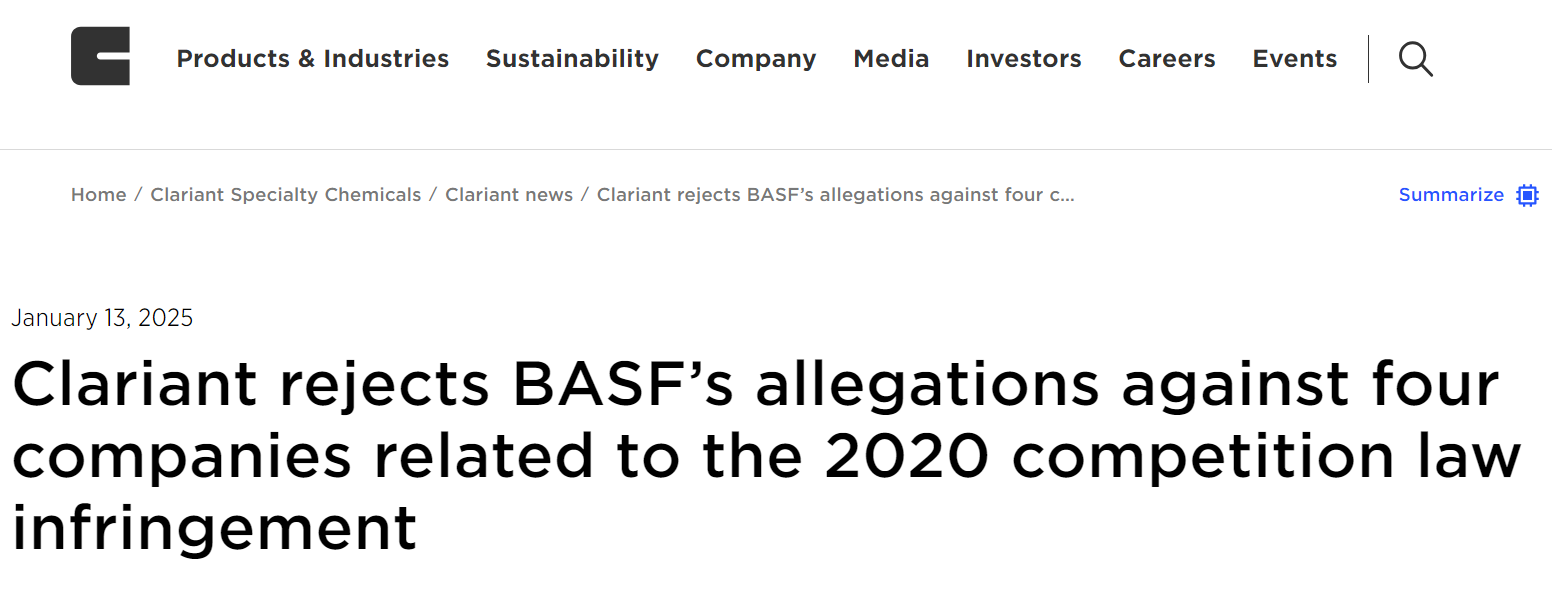The image size is (1552, 590).
Task: Open the Sustainability menu
Action: pos(572,59)
